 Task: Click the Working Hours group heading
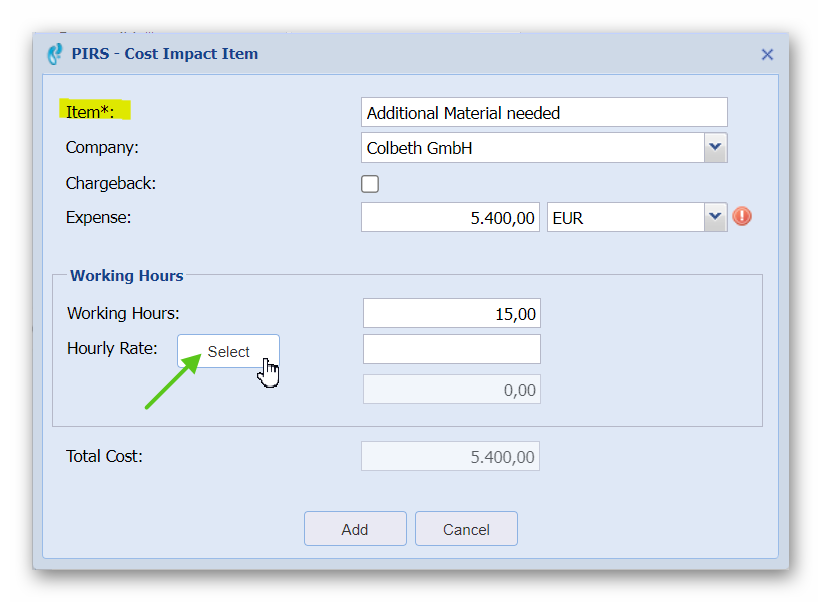pyautogui.click(x=127, y=275)
